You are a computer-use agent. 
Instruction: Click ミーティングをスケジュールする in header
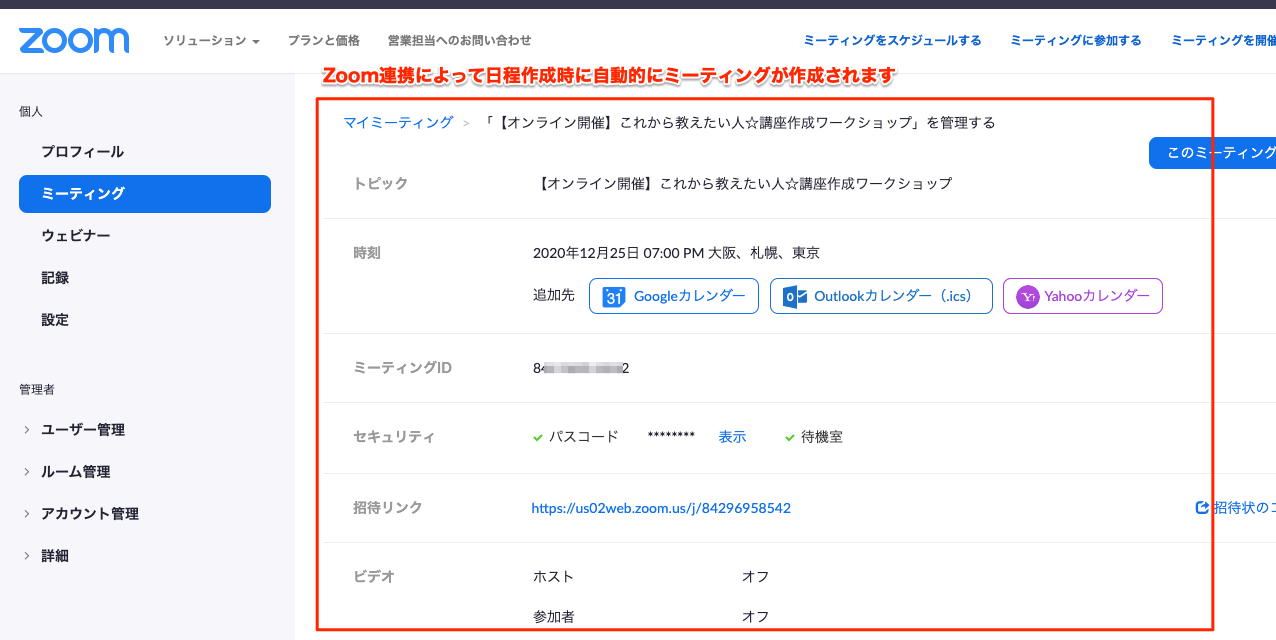892,41
